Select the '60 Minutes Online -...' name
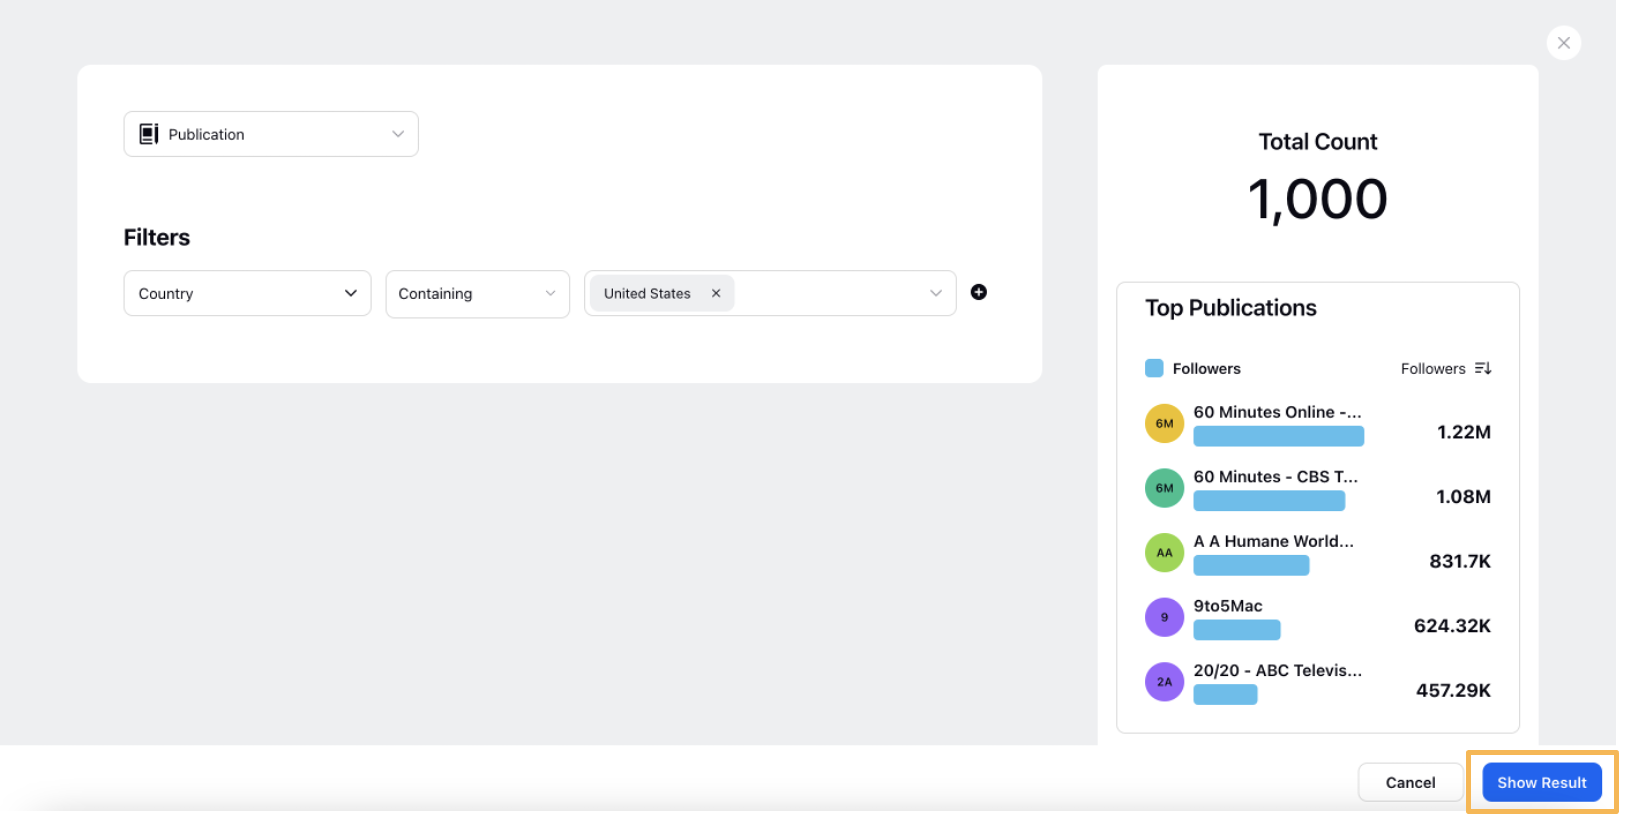This screenshot has height=820, width=1628. (1277, 412)
